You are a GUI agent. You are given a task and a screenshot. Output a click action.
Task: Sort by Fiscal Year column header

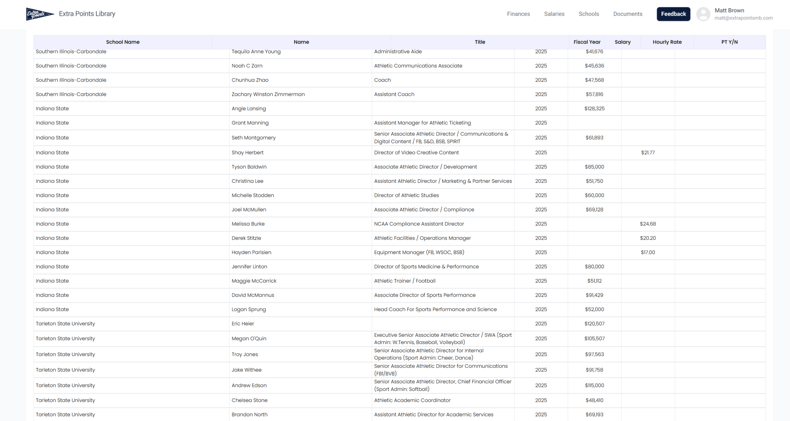pyautogui.click(x=587, y=42)
